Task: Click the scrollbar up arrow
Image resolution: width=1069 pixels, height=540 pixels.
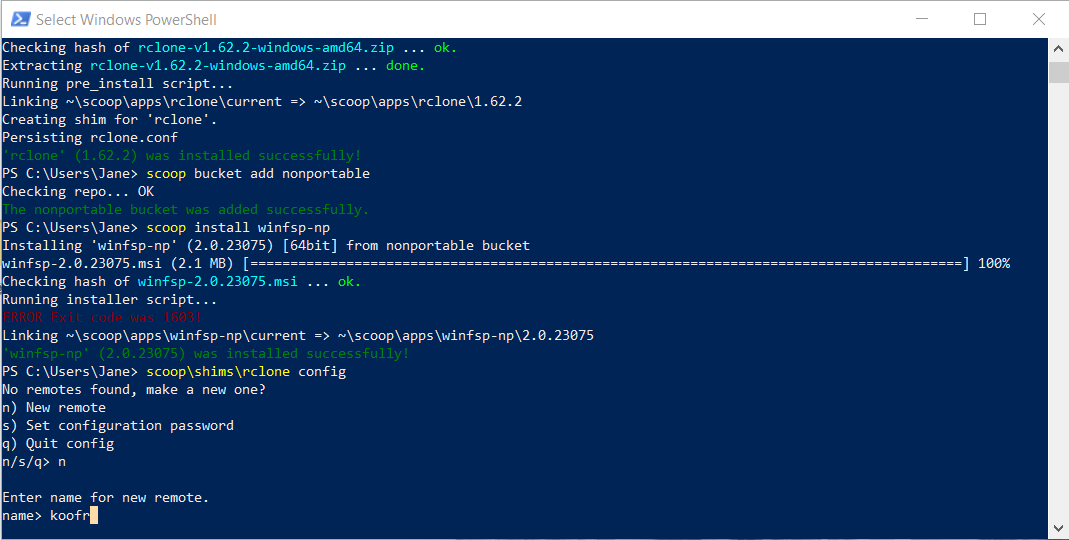Action: 1058,48
